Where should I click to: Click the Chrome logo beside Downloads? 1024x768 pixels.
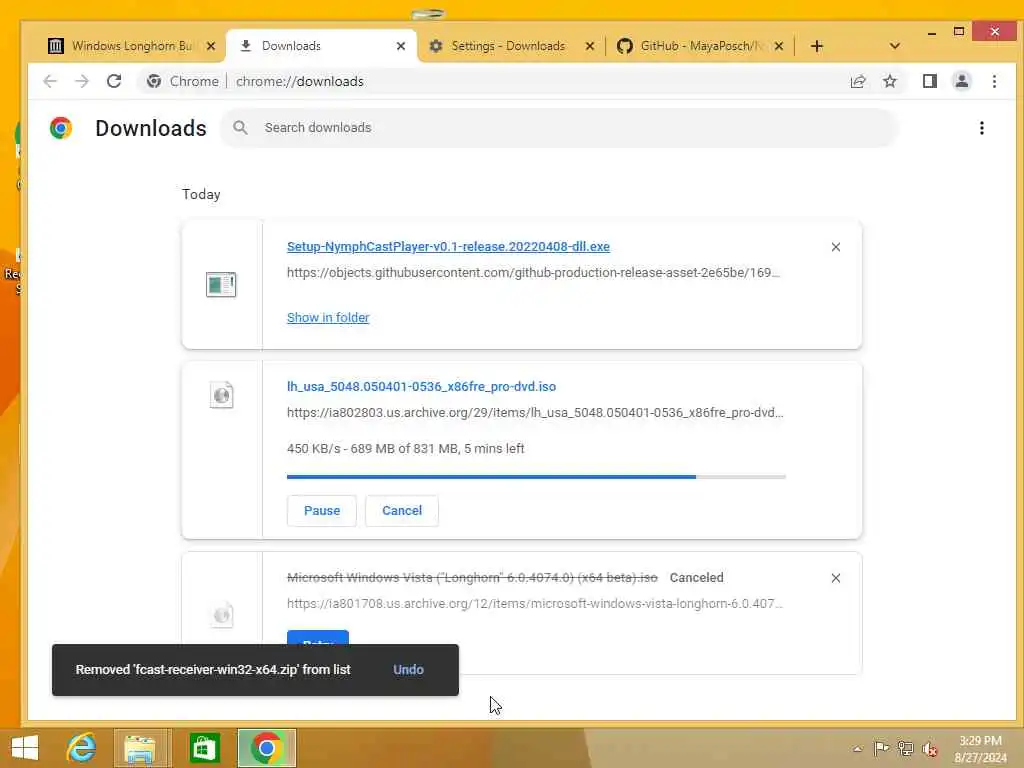(61, 128)
